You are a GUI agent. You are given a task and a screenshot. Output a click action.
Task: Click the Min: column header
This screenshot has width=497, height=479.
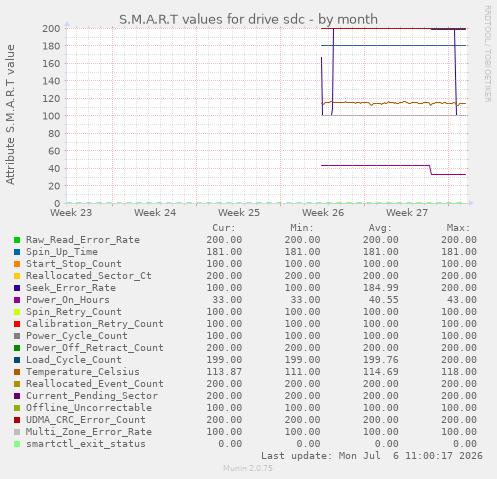tap(302, 228)
